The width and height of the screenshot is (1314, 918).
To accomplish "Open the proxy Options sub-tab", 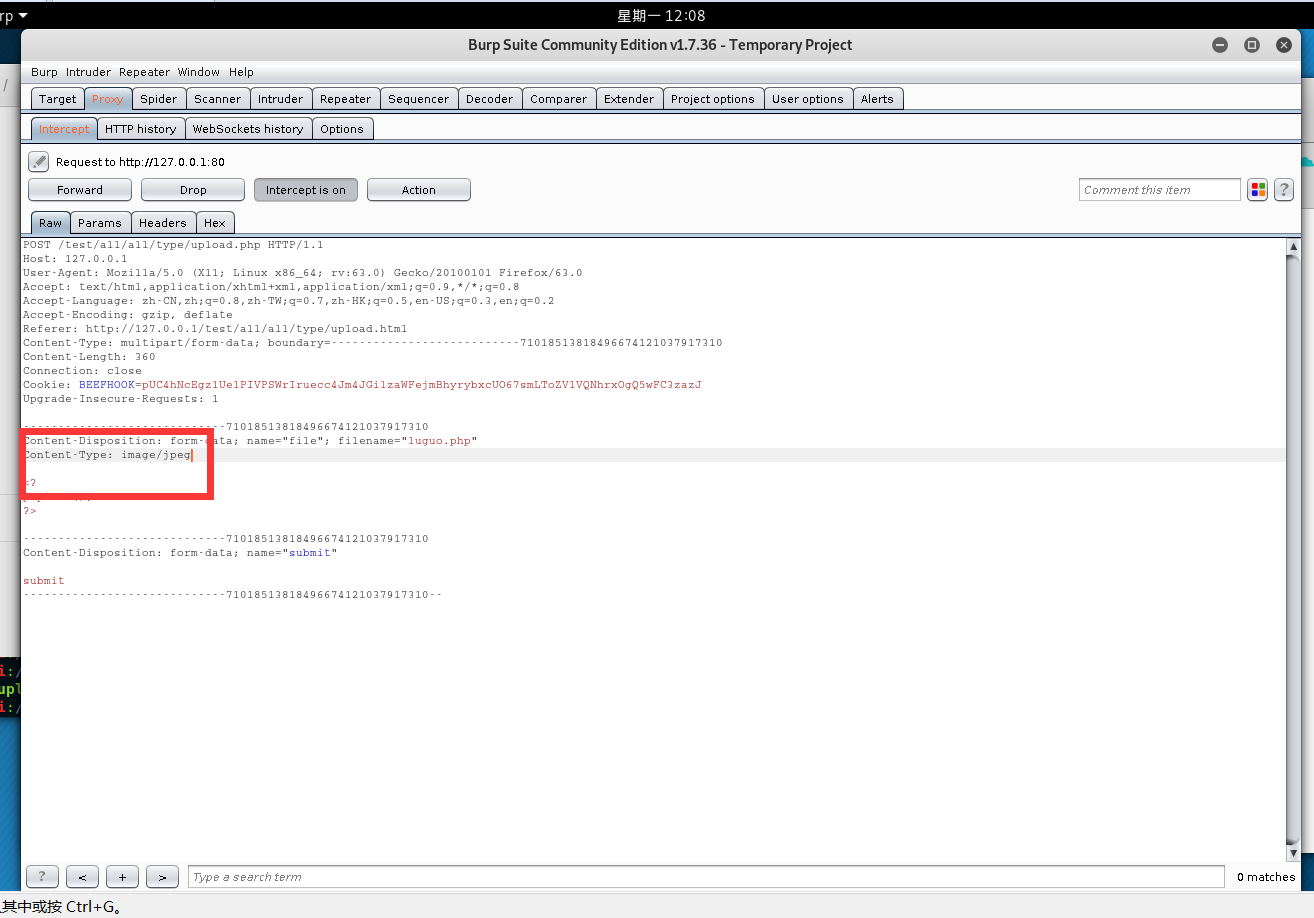I will tap(342, 129).
